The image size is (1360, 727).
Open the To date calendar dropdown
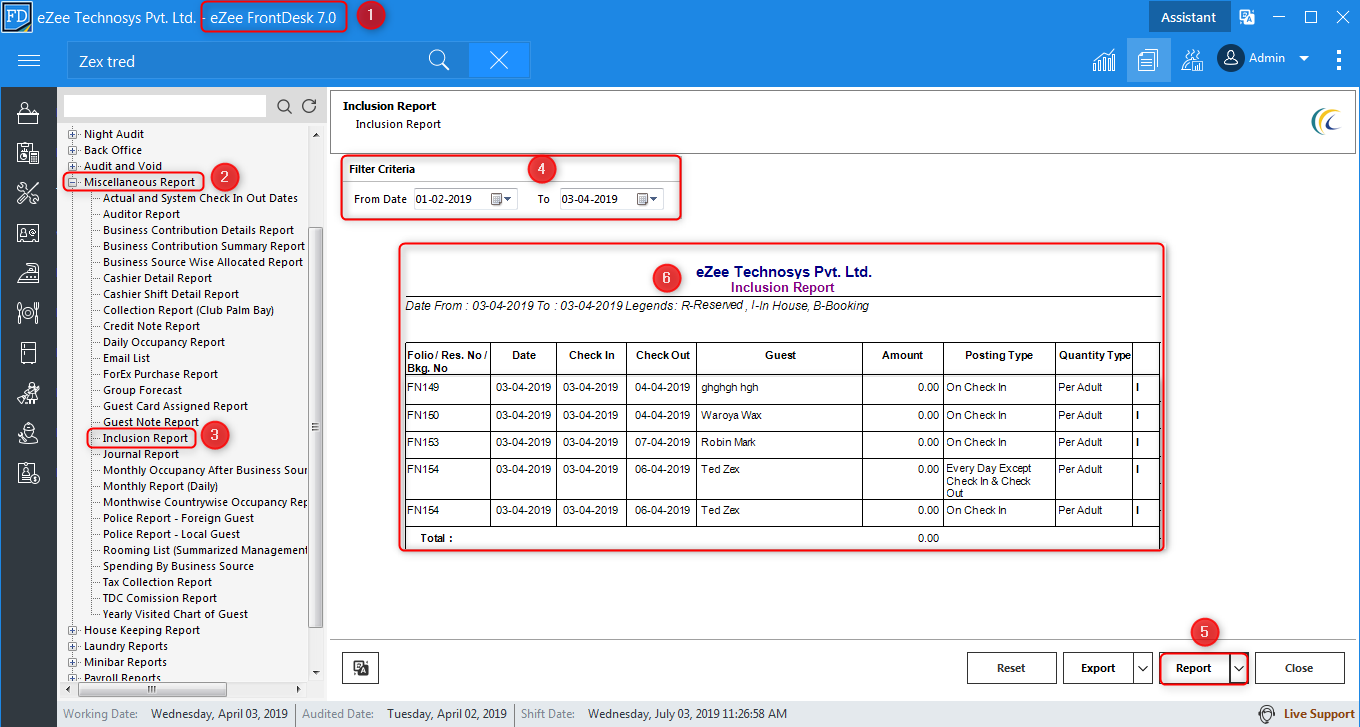(x=649, y=199)
